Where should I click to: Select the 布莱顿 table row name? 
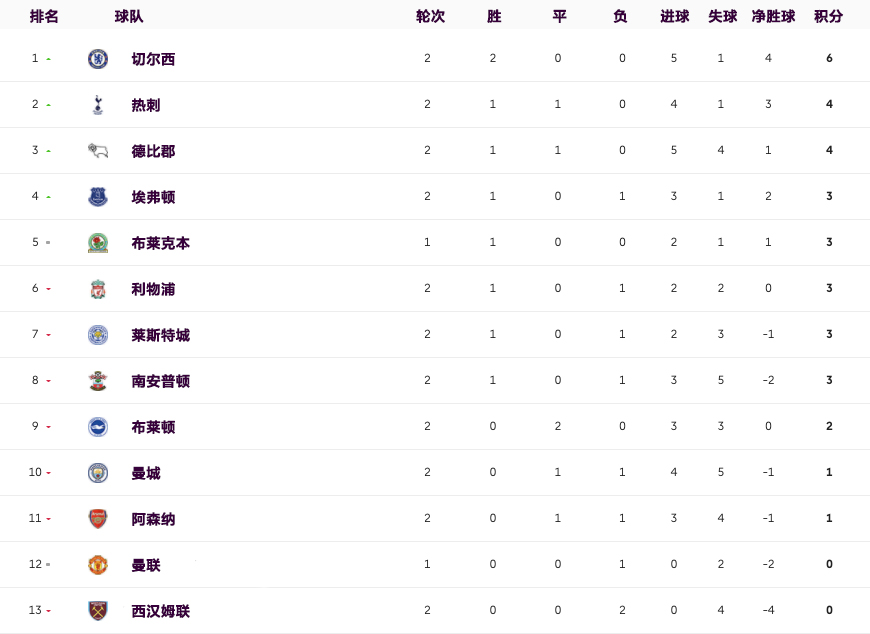point(153,428)
